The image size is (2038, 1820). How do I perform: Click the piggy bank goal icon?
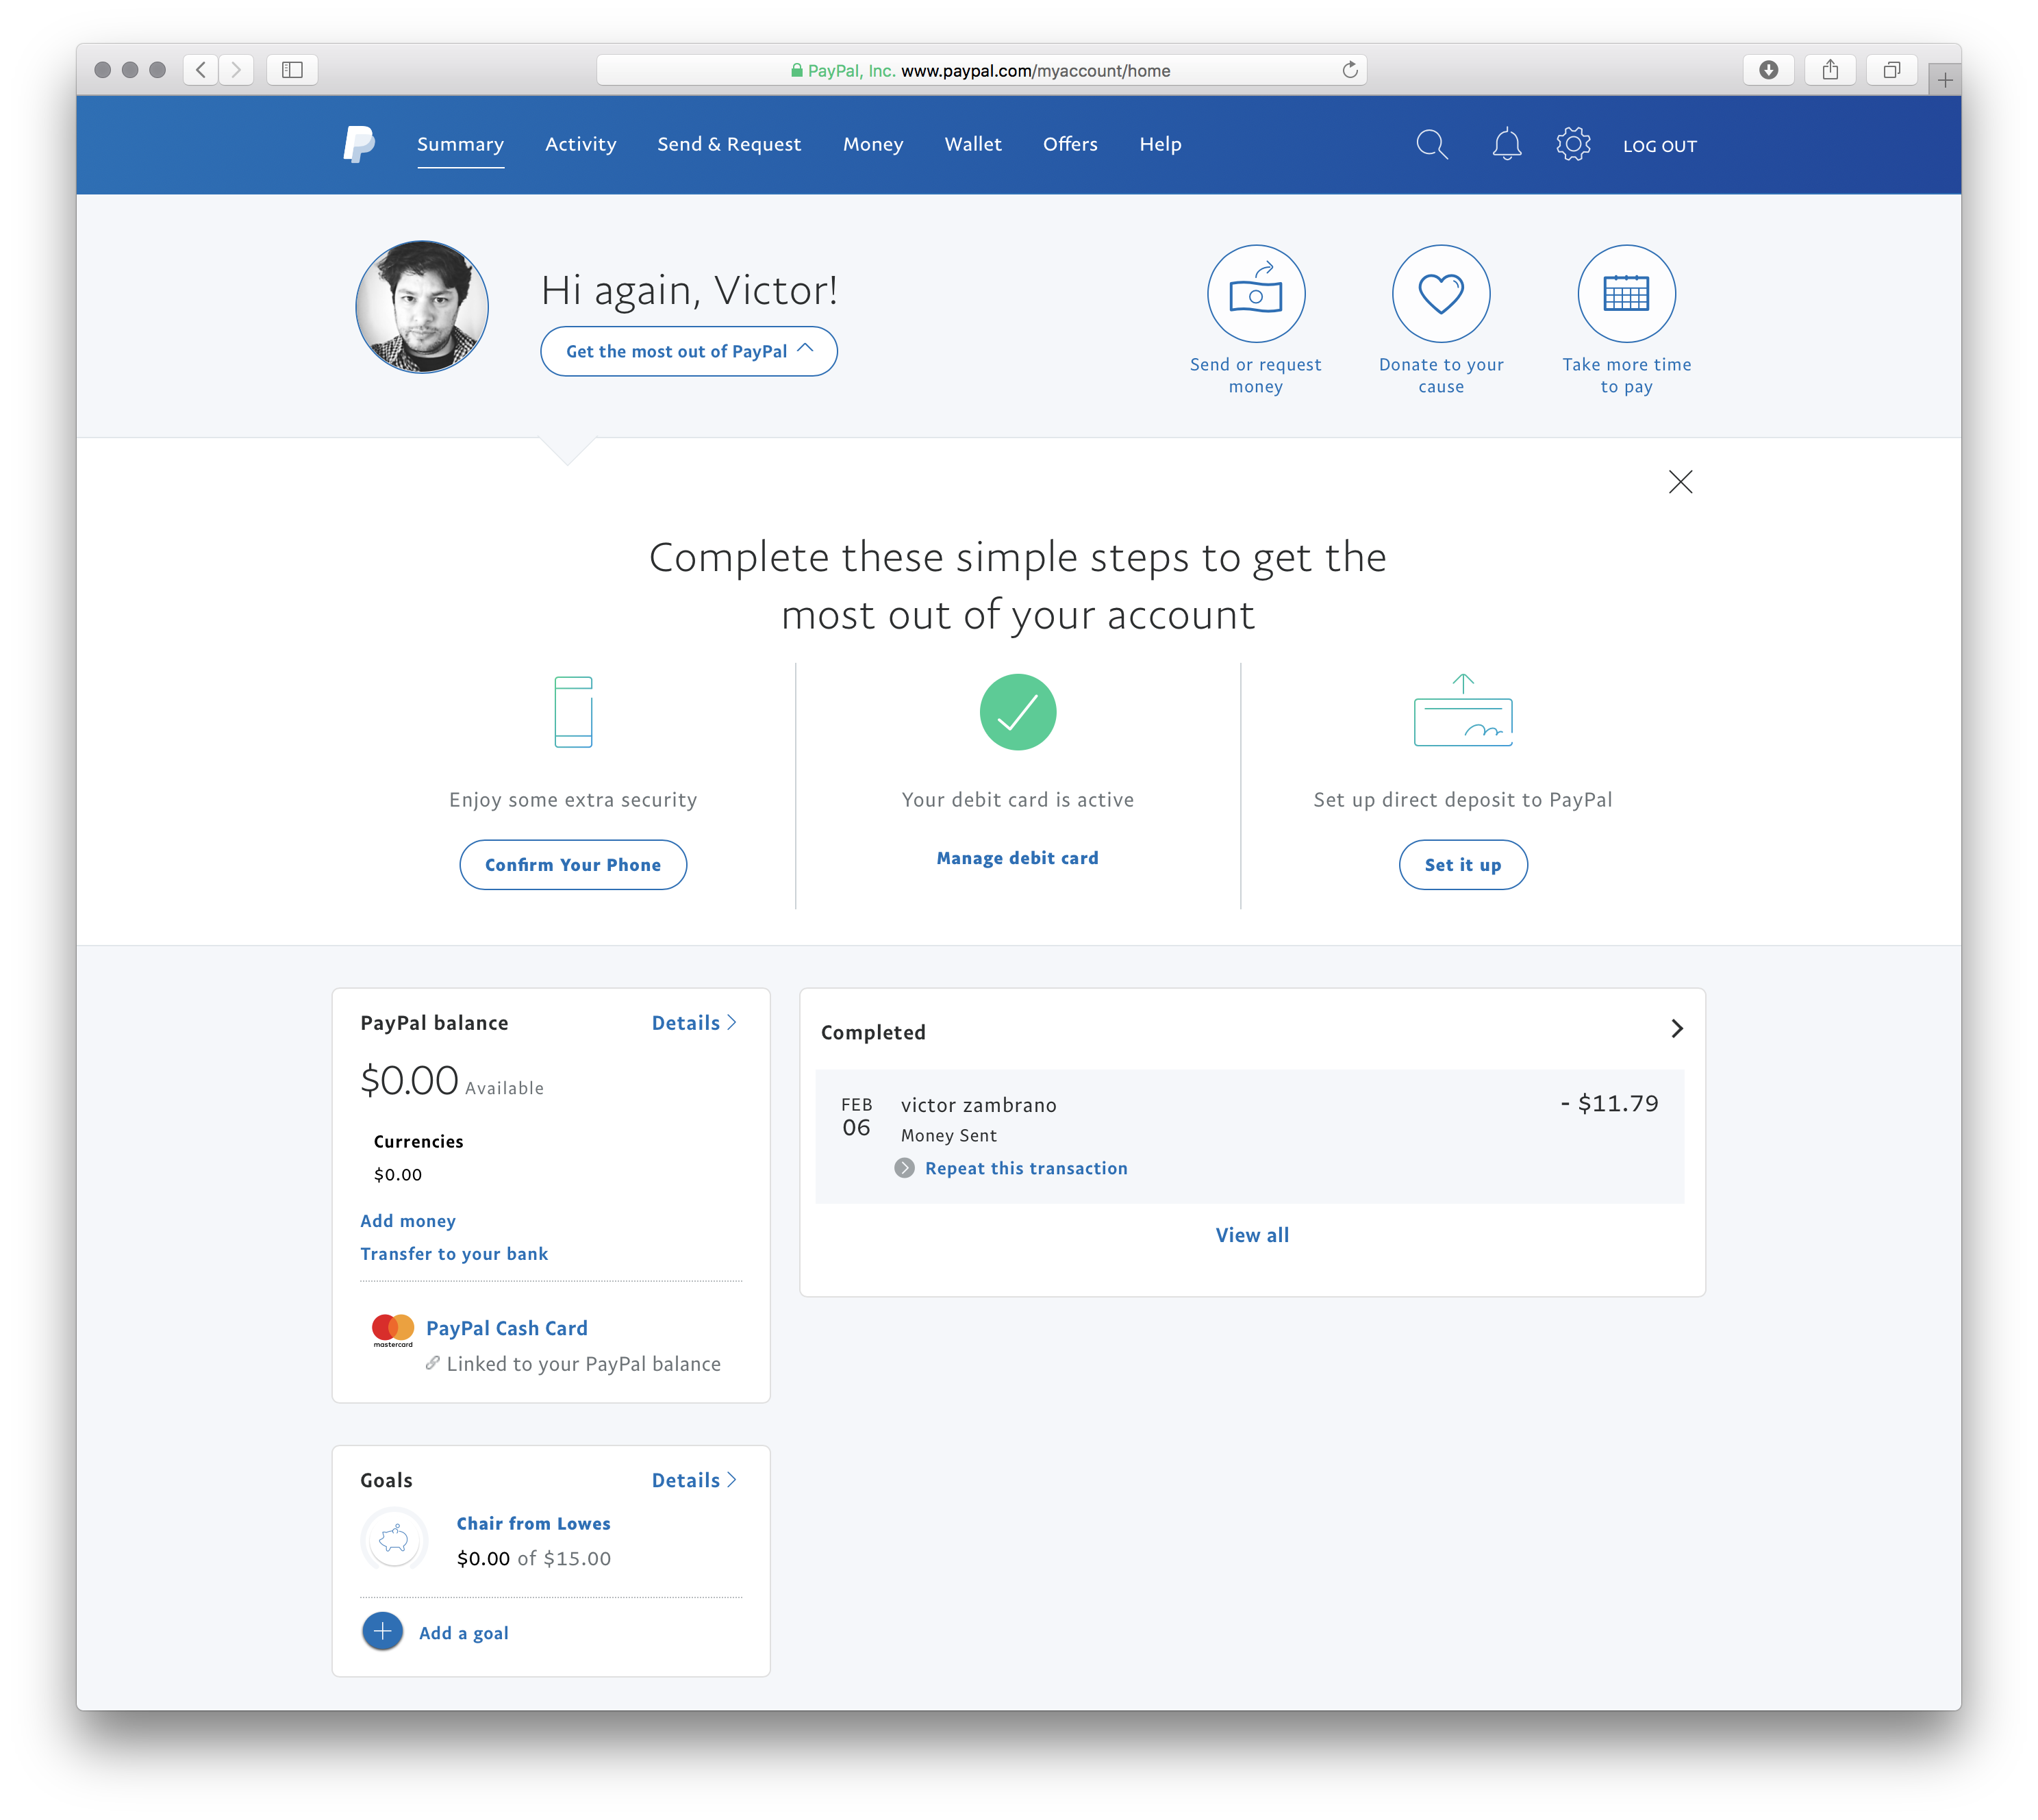coord(394,1540)
